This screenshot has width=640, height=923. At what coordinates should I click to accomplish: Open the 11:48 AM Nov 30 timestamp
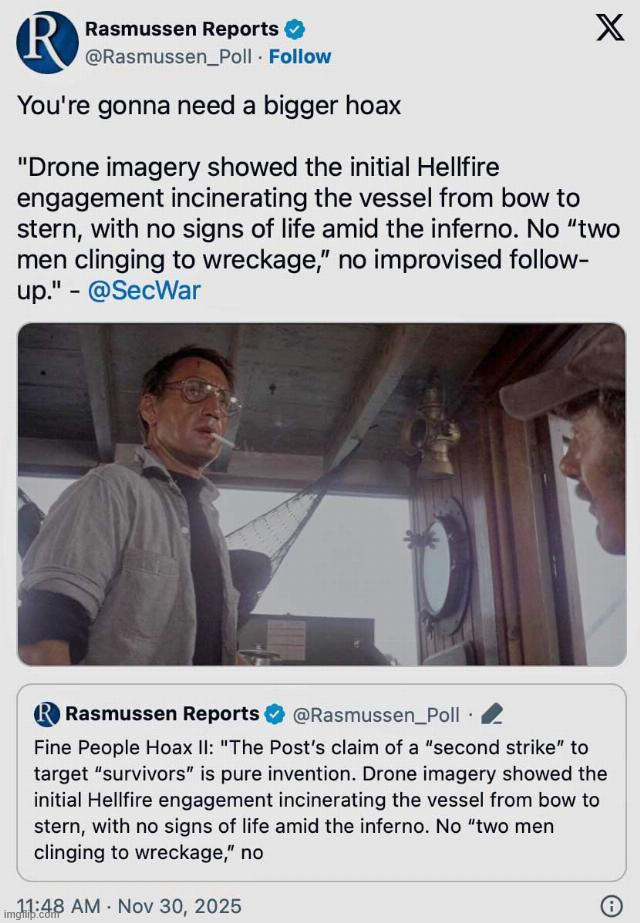(x=130, y=906)
